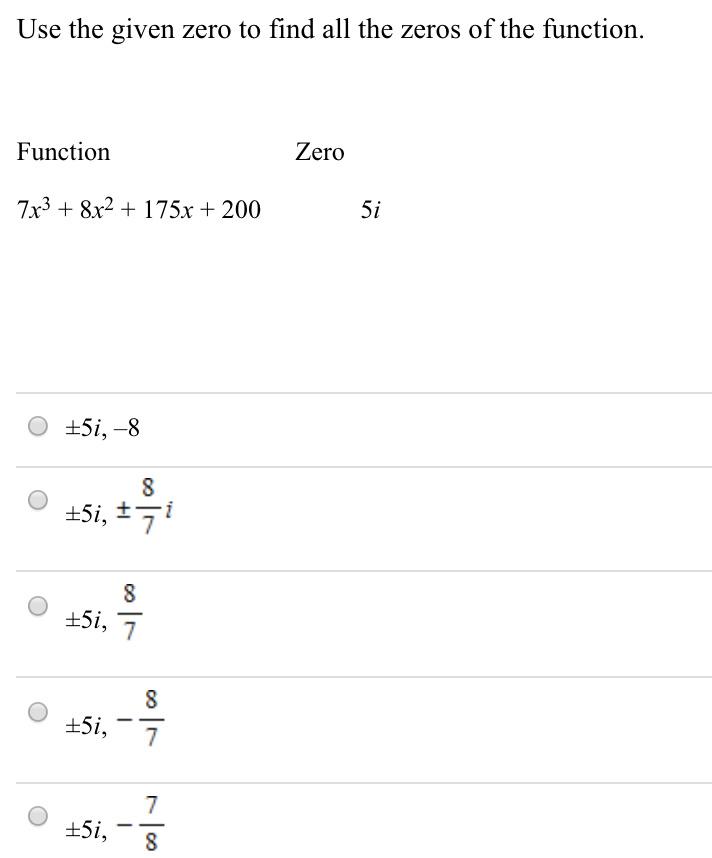Select the radio button for ±5i, −8
Screen dimensions: 712x858
point(37,426)
